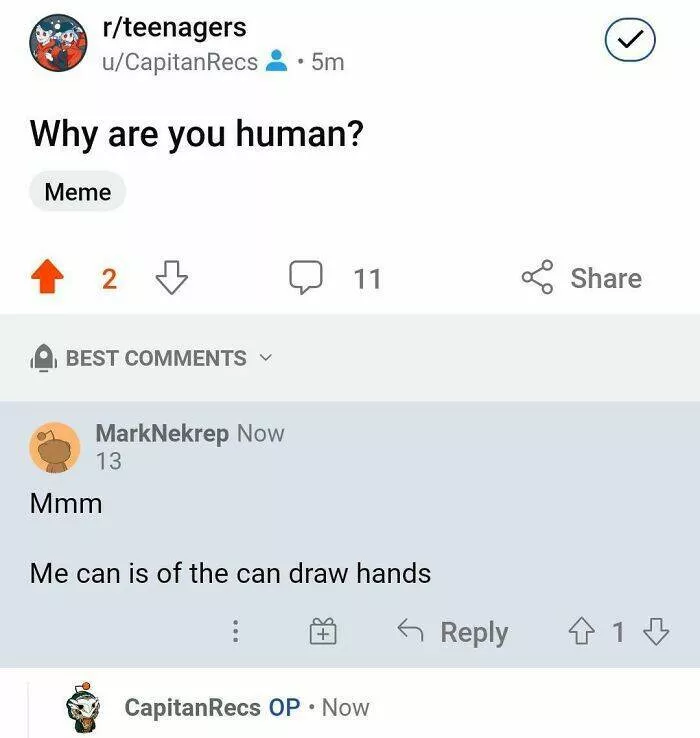Visit the u/CapitanRecs profile link
This screenshot has width=700, height=738.
(179, 62)
